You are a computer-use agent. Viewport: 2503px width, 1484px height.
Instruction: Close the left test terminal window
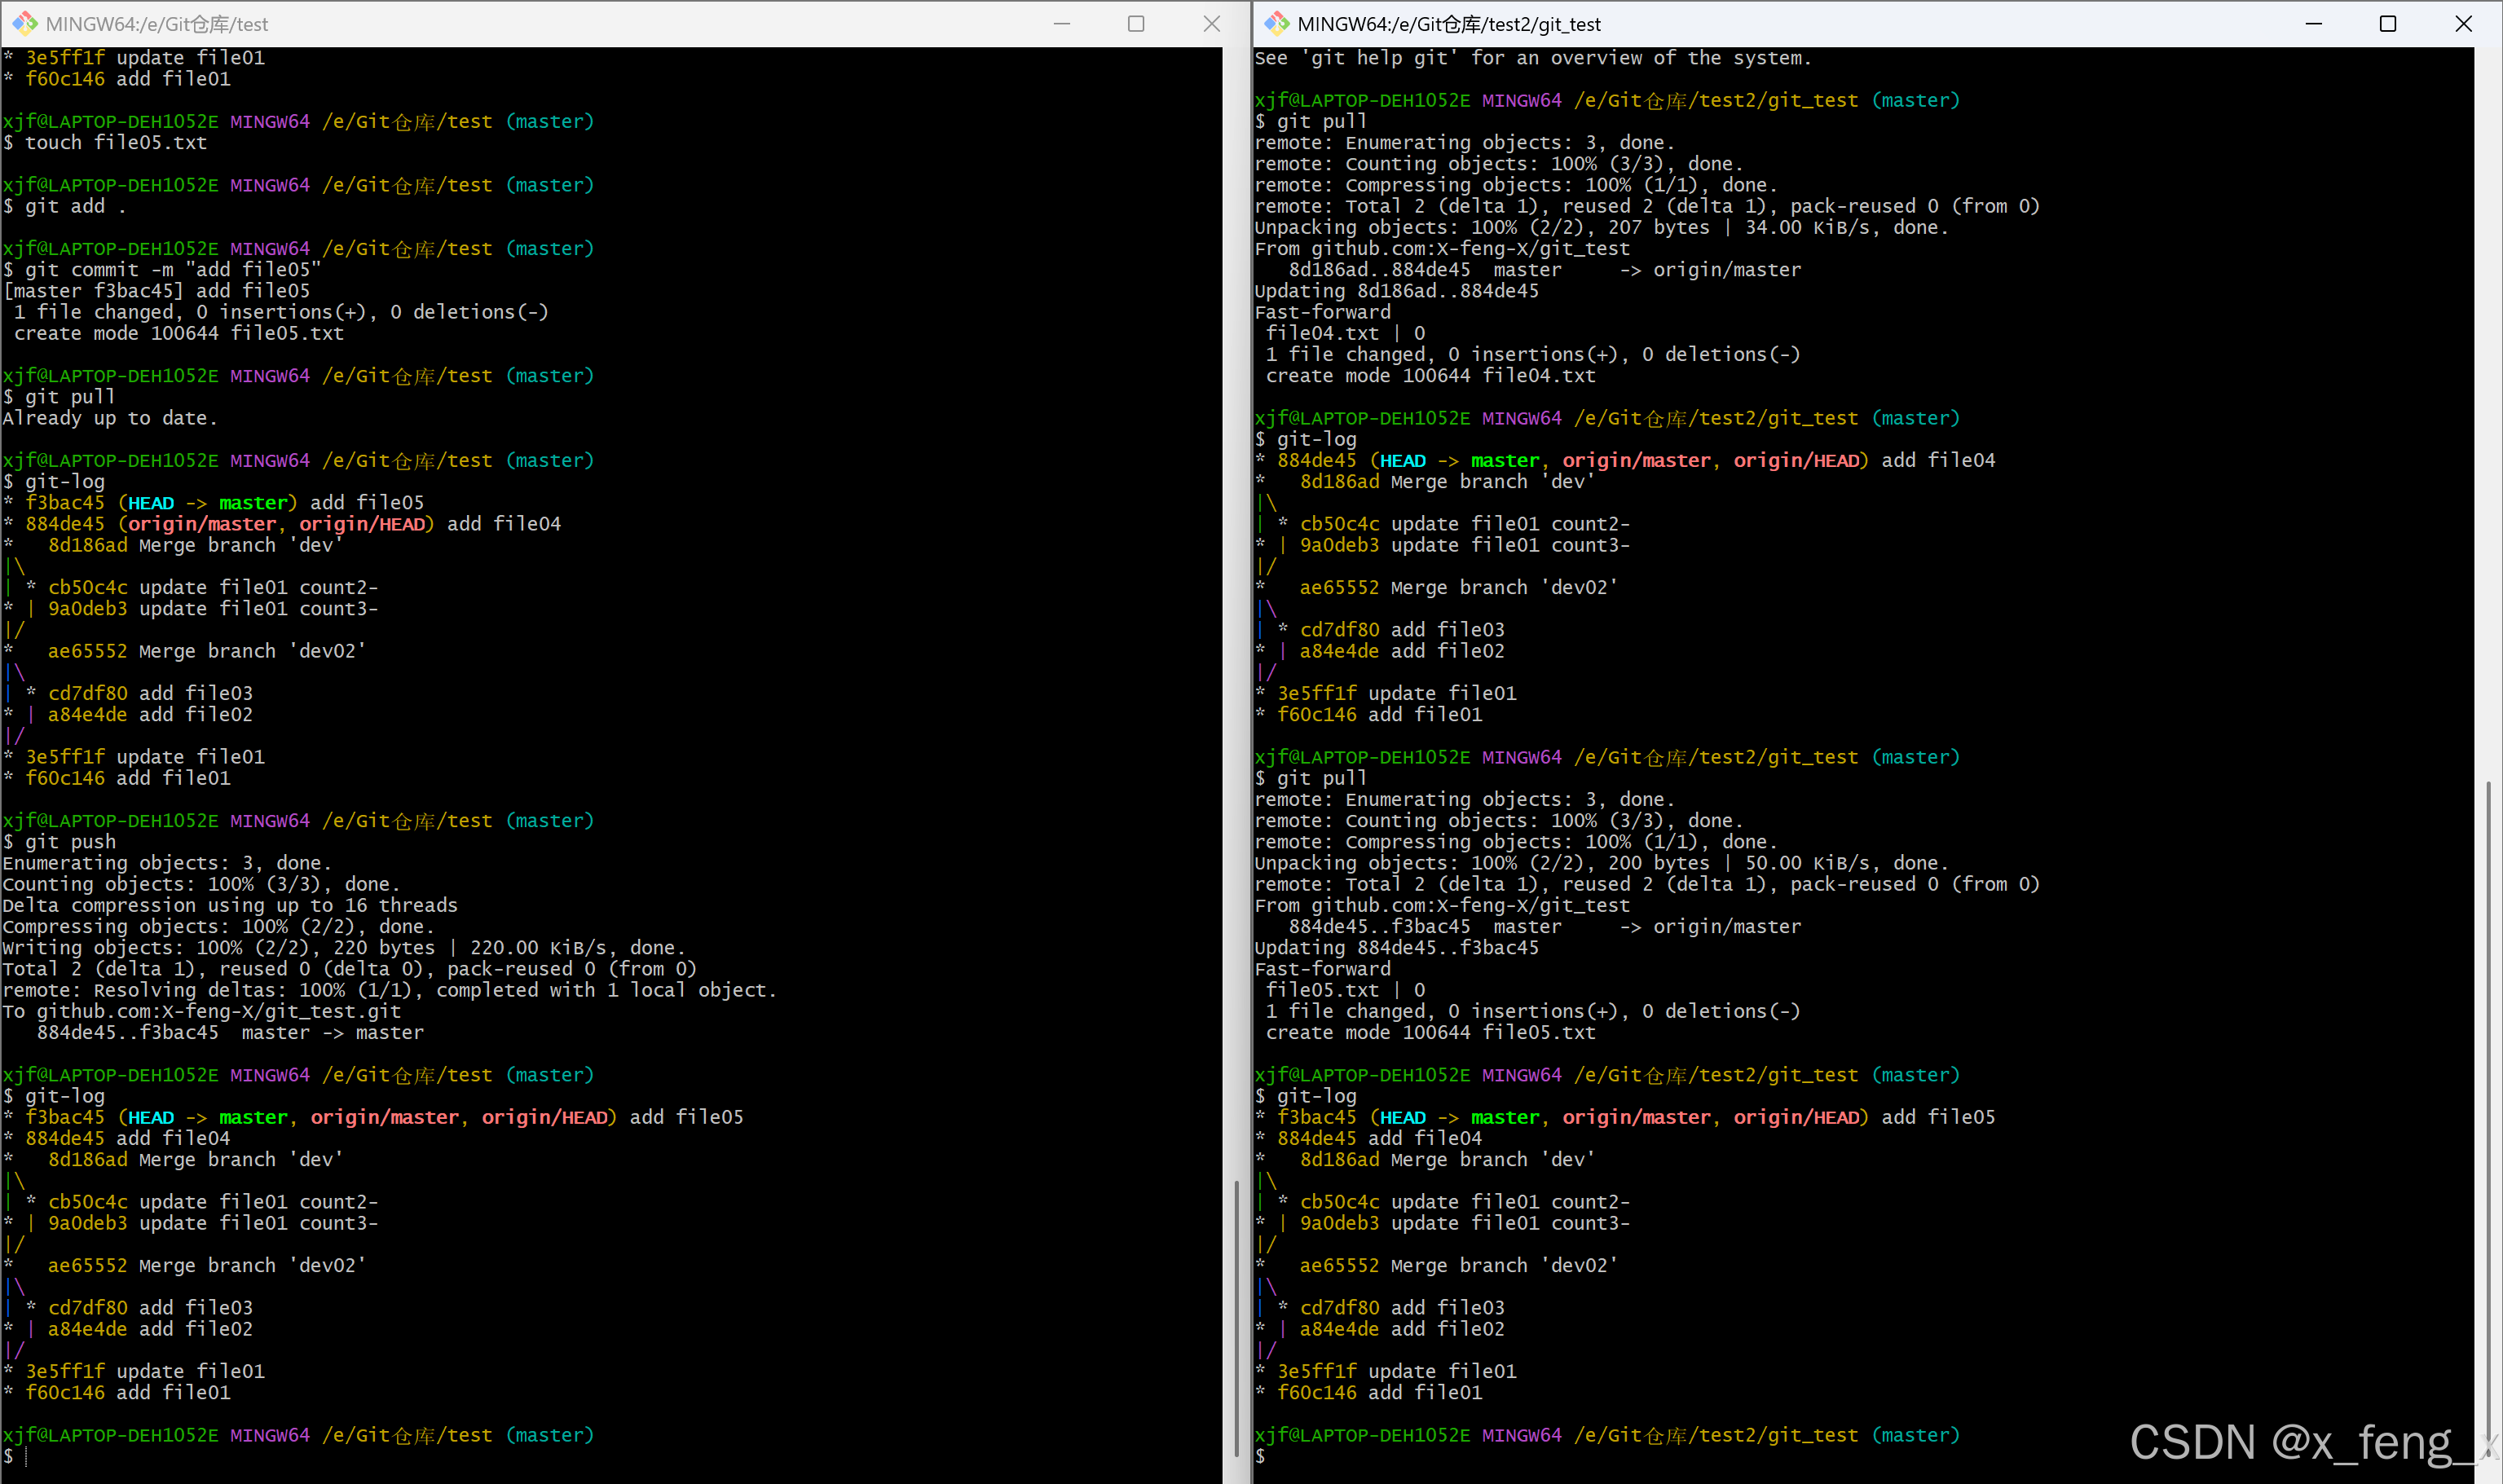(x=1211, y=23)
